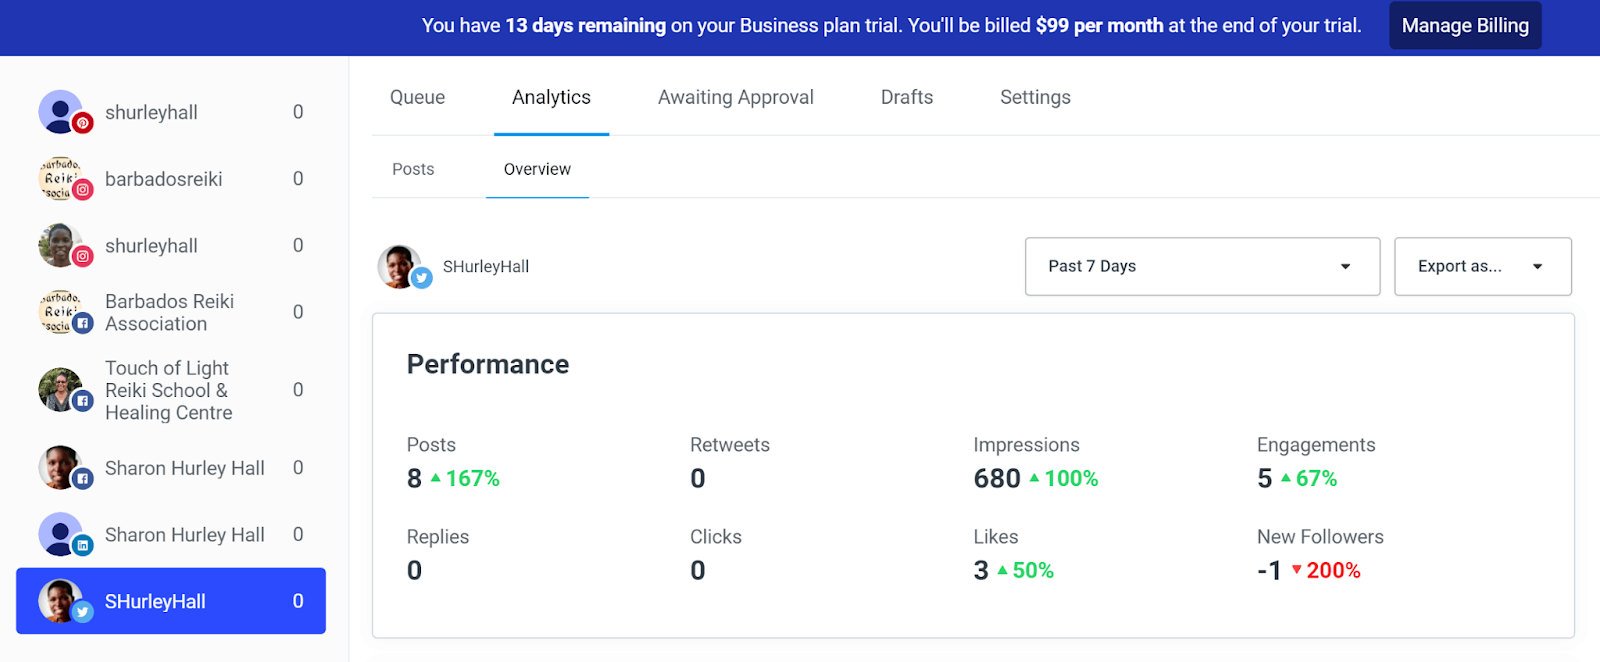Switch to the Posts sub-tab
Image resolution: width=1600 pixels, height=662 pixels.
tap(413, 169)
